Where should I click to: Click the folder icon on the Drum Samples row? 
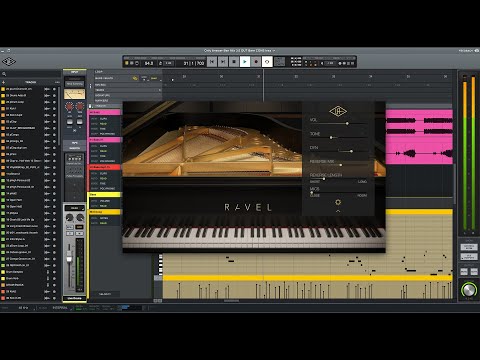48,272
